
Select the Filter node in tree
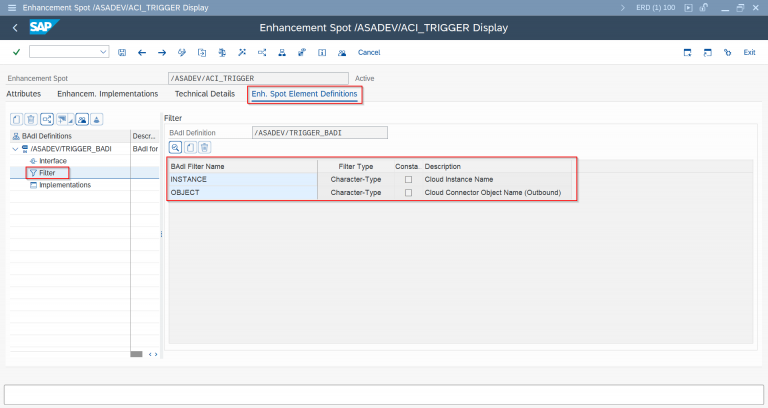coord(47,173)
